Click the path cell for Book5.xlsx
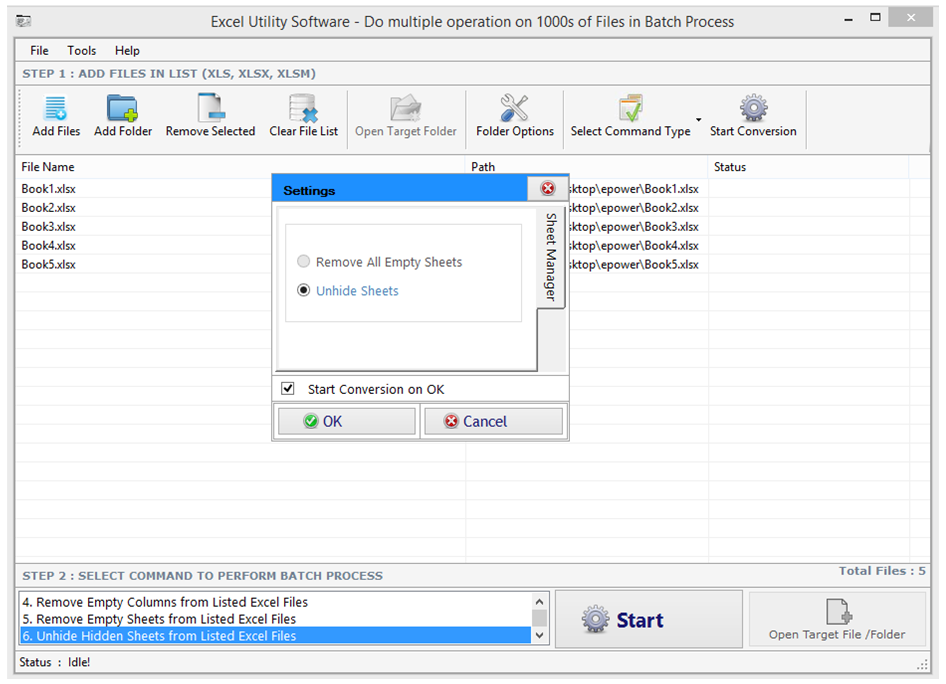Viewport: 946px width, 684px height. click(633, 264)
